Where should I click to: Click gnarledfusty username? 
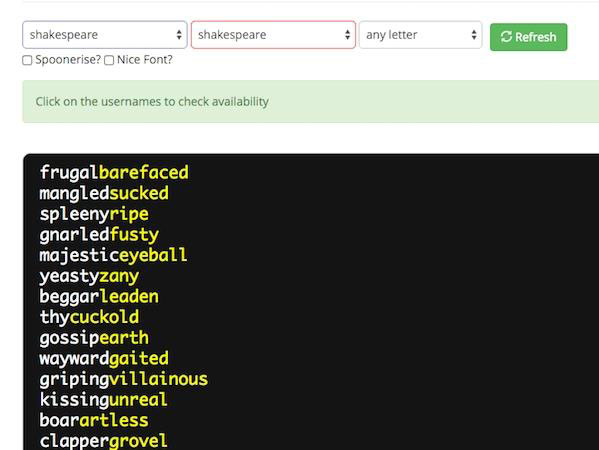[x=99, y=235]
